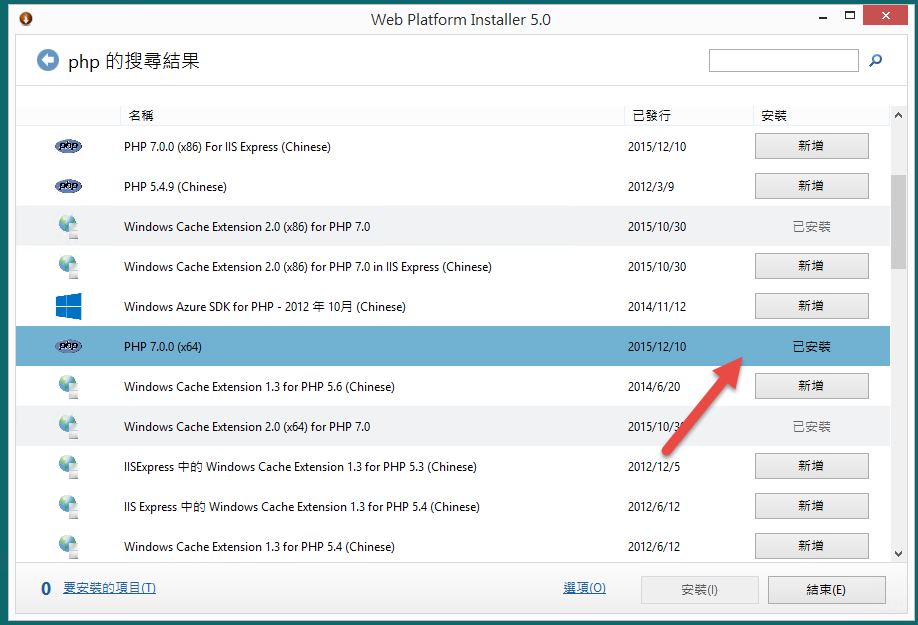Select Windows Cache Extension 1.3 for PHP 5.6 text
Screen dimensions: 918x625
(x=259, y=387)
